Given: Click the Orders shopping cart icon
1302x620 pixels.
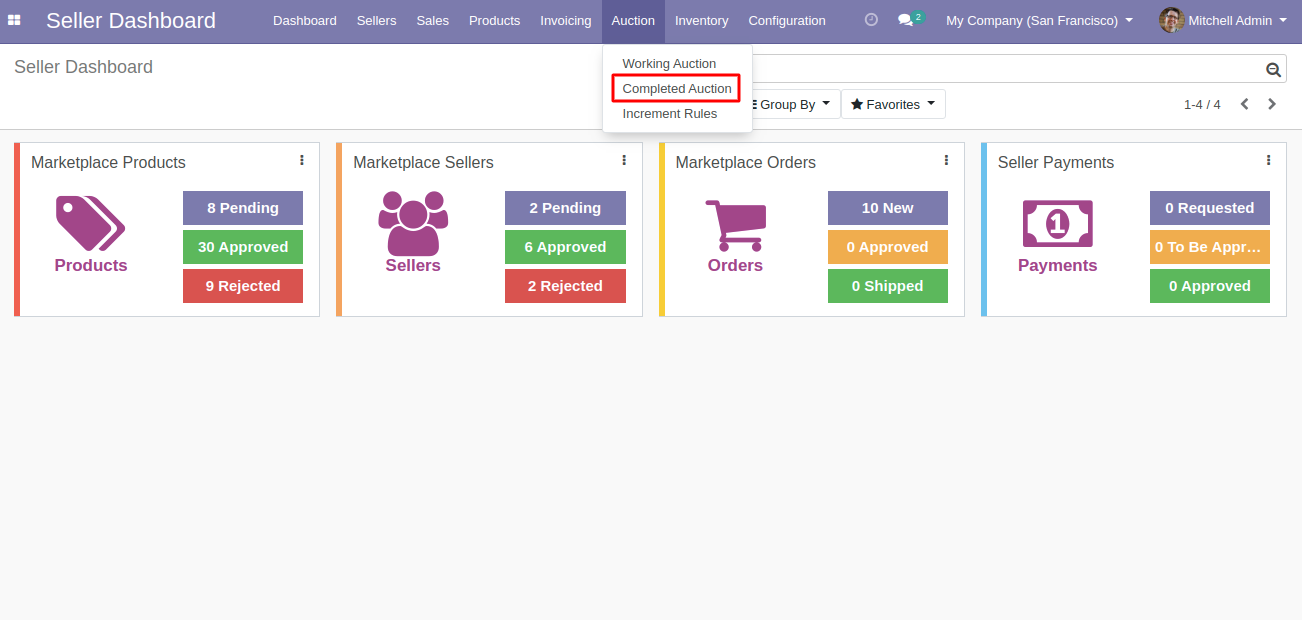Looking at the screenshot, I should (x=735, y=225).
